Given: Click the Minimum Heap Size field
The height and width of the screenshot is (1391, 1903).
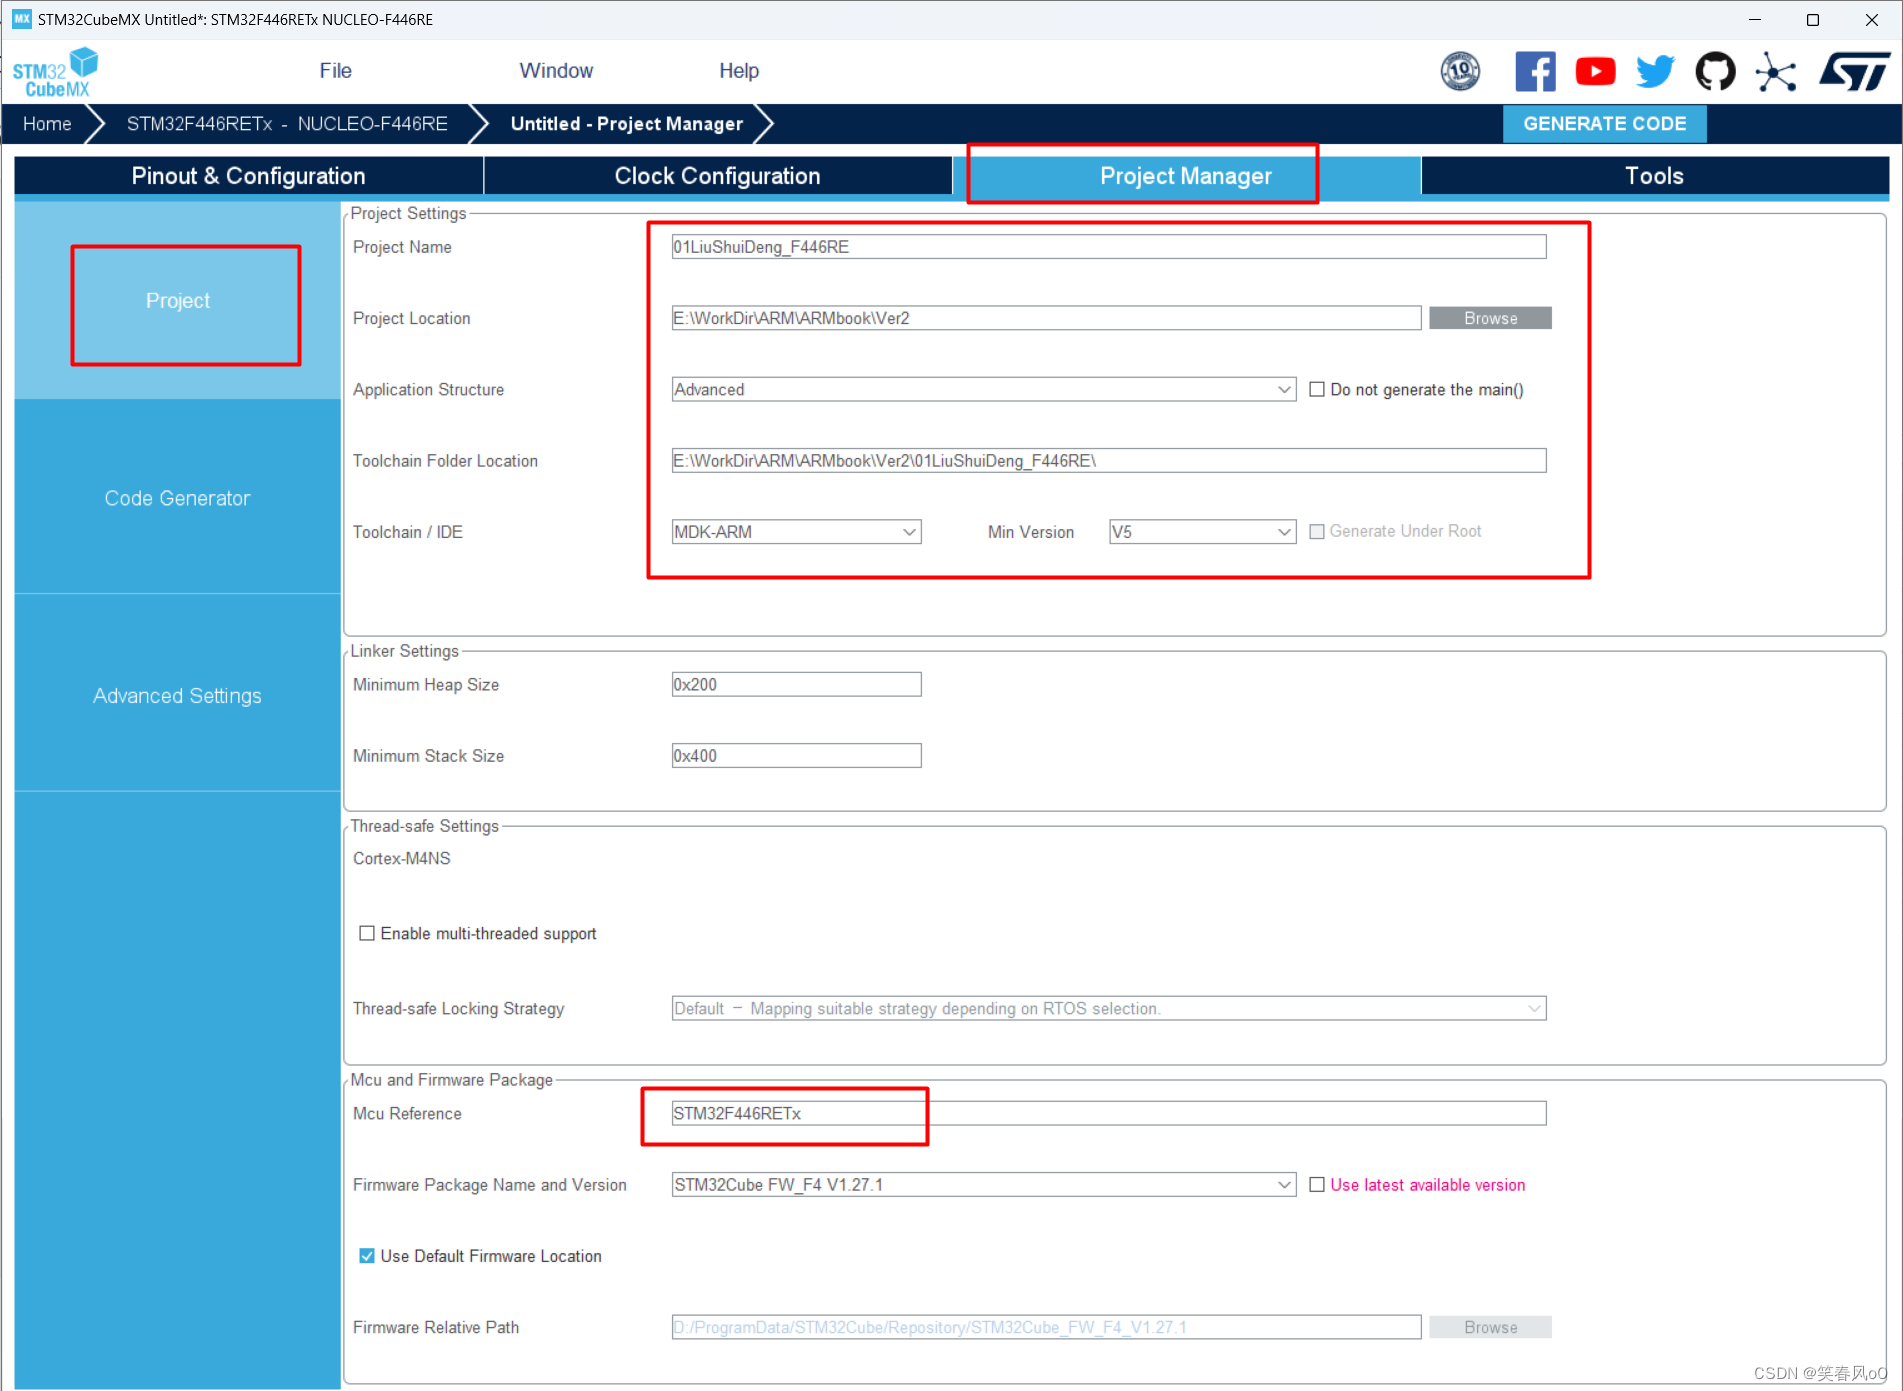Looking at the screenshot, I should (796, 685).
